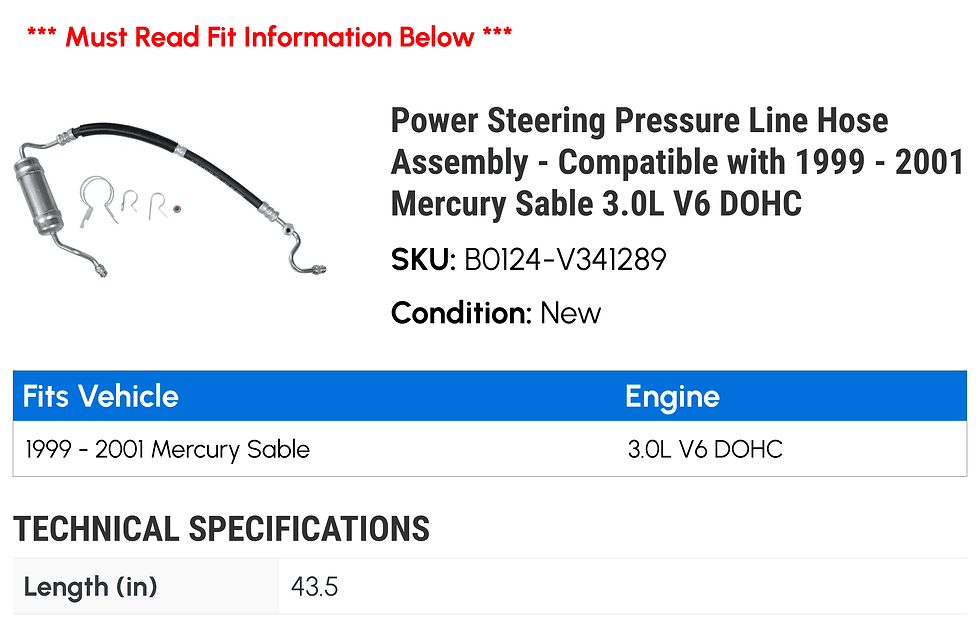Screen dimensions: 980x627
Task: Click the small O-ring in the product image
Action: [x=177, y=208]
